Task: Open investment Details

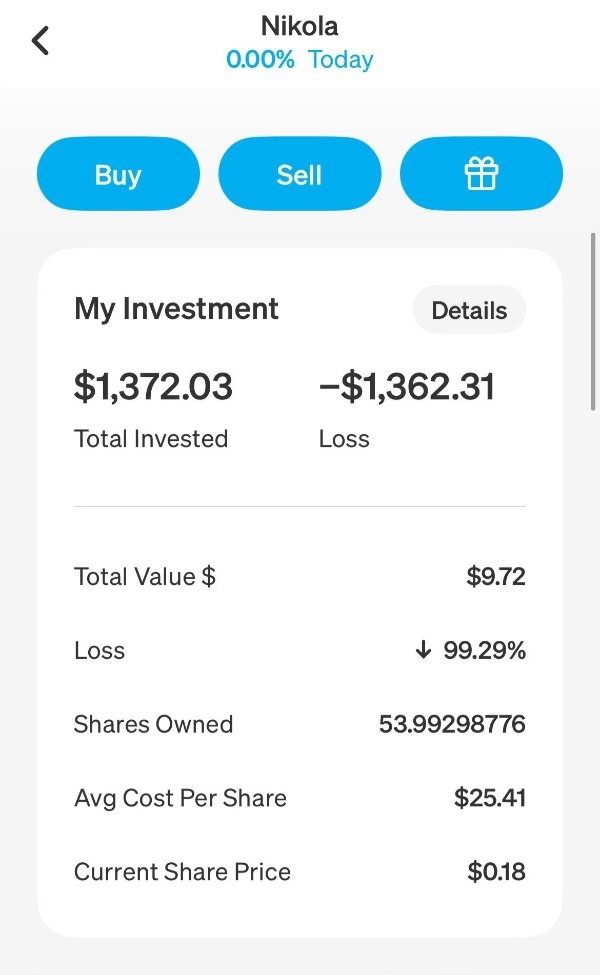Action: tap(469, 311)
